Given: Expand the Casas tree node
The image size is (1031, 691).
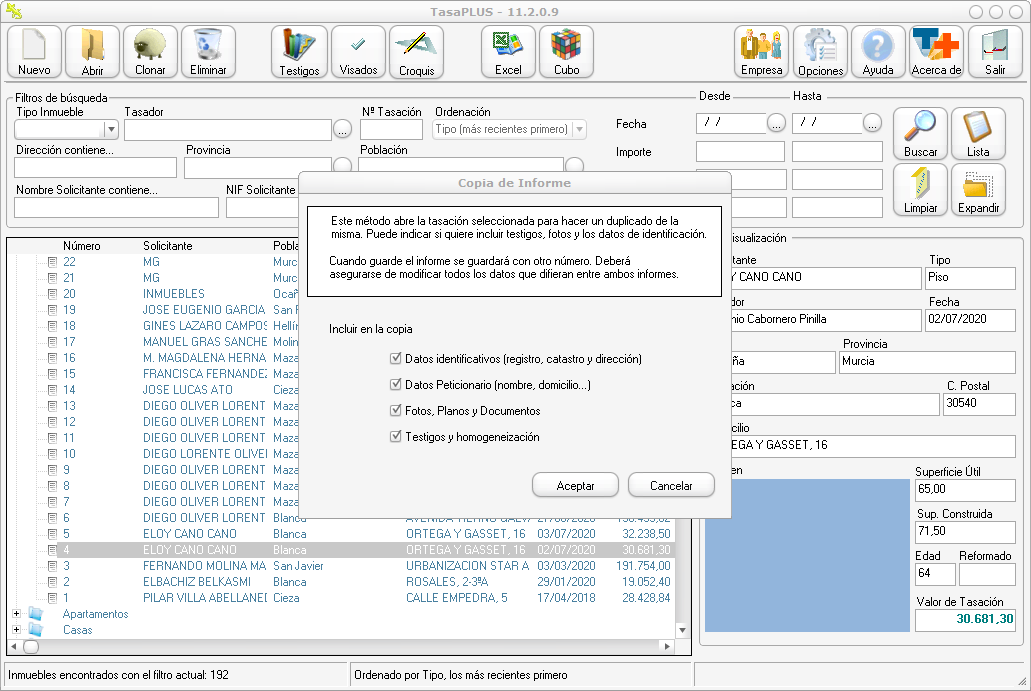Looking at the screenshot, I should pyautogui.click(x=16, y=630).
